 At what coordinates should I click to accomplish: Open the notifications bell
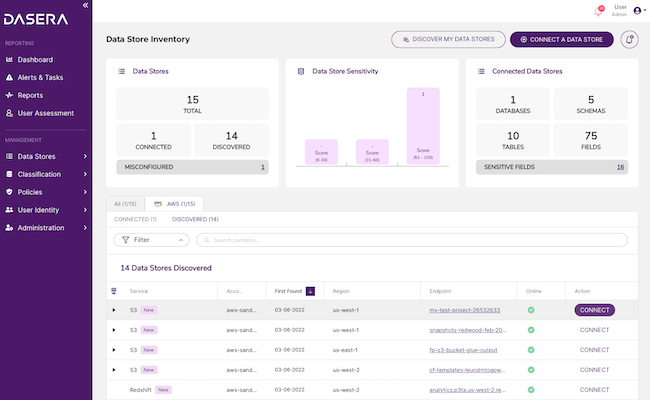click(598, 11)
